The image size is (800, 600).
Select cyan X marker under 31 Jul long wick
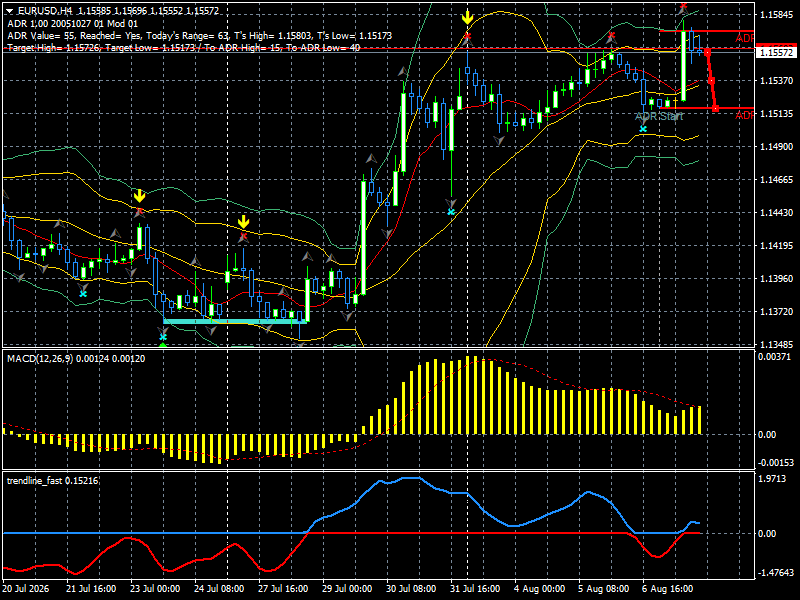click(451, 212)
